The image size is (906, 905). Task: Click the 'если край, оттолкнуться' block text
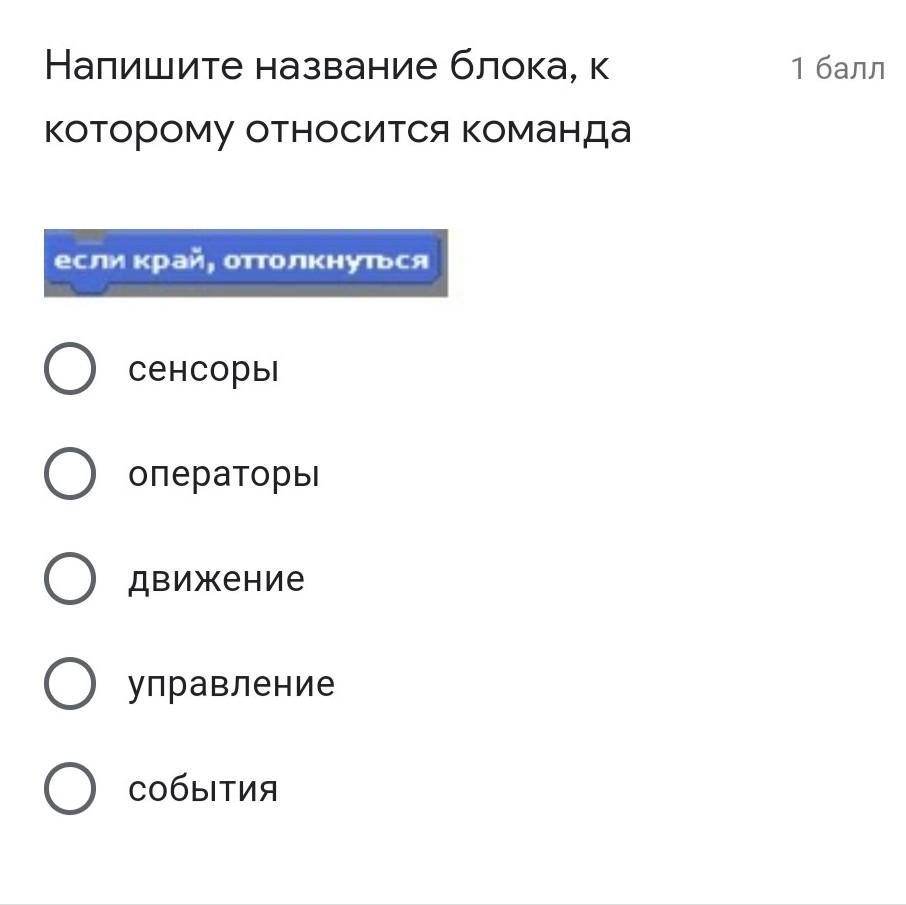click(x=241, y=261)
